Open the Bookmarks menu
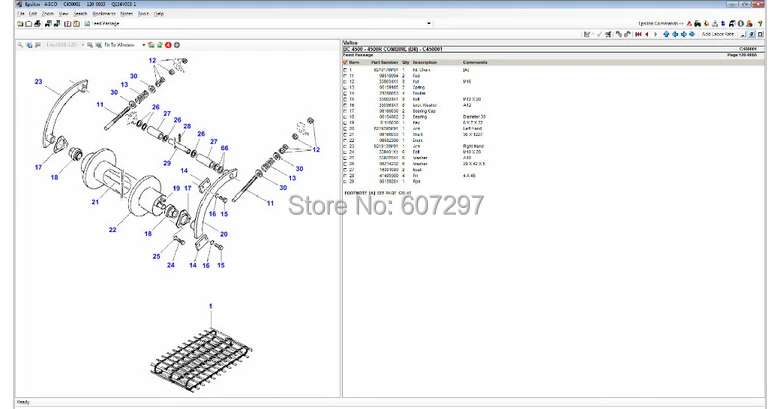 coord(104,14)
